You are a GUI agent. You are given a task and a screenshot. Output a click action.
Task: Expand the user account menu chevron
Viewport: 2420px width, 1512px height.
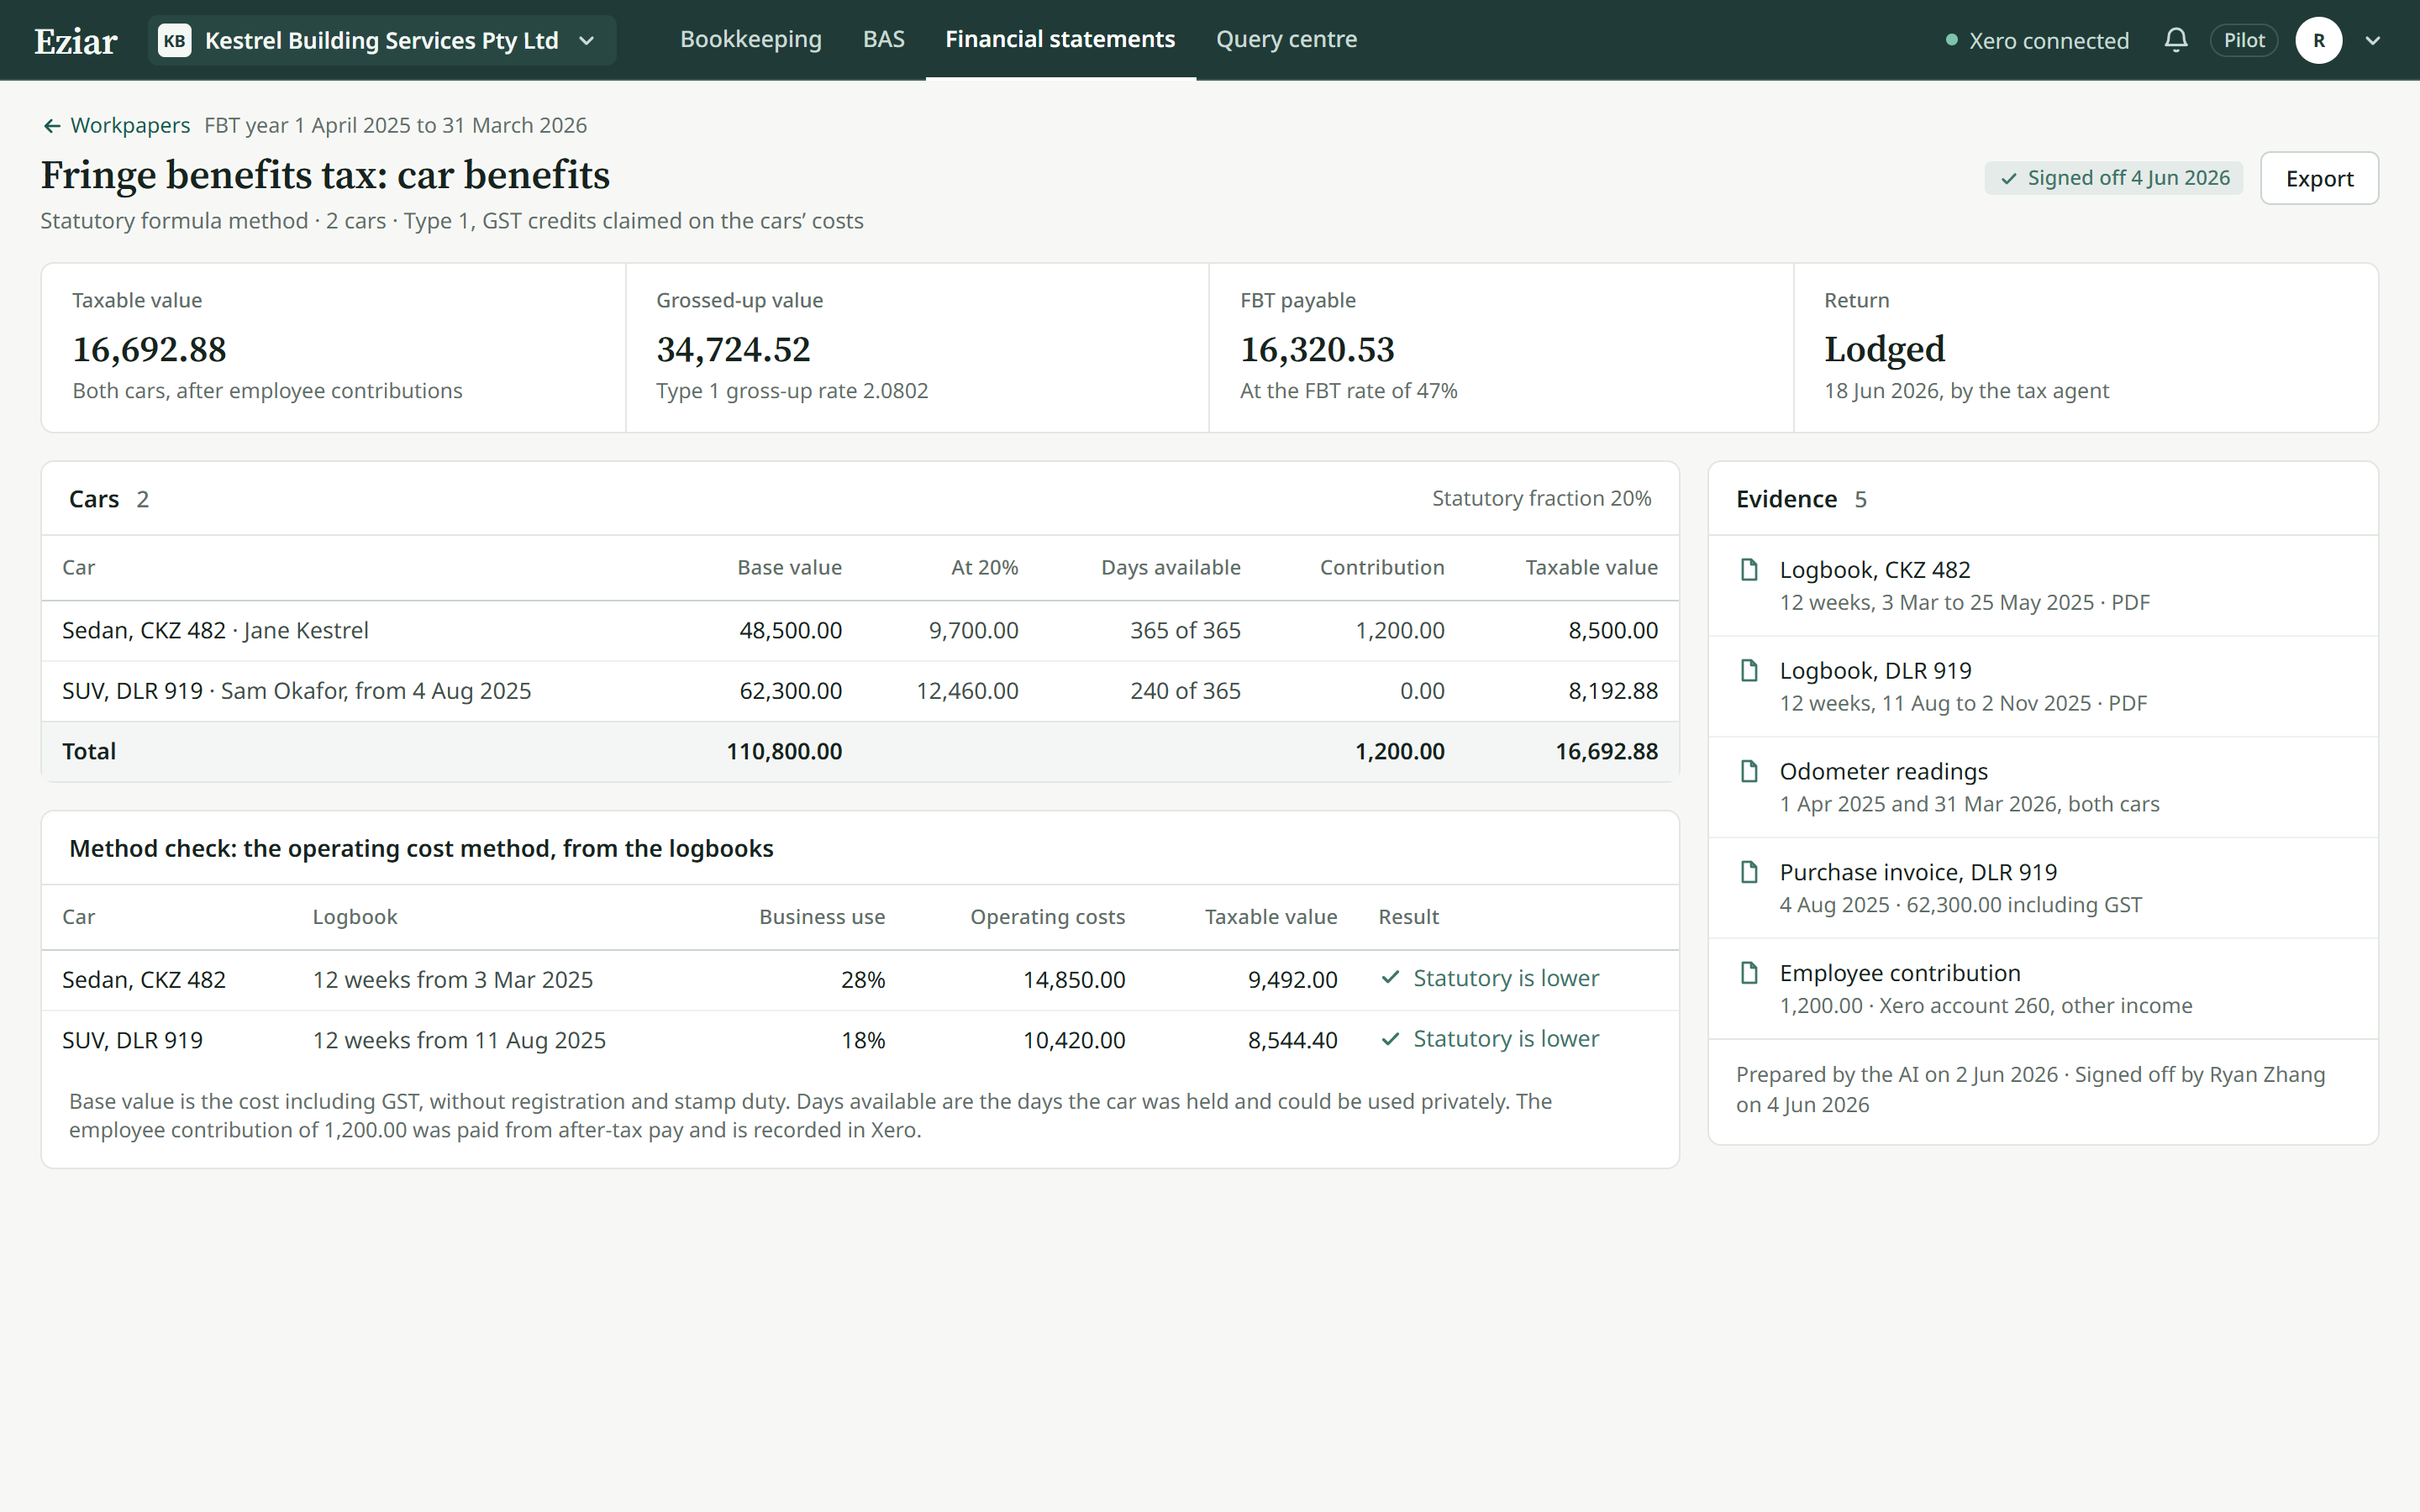pos(2373,41)
